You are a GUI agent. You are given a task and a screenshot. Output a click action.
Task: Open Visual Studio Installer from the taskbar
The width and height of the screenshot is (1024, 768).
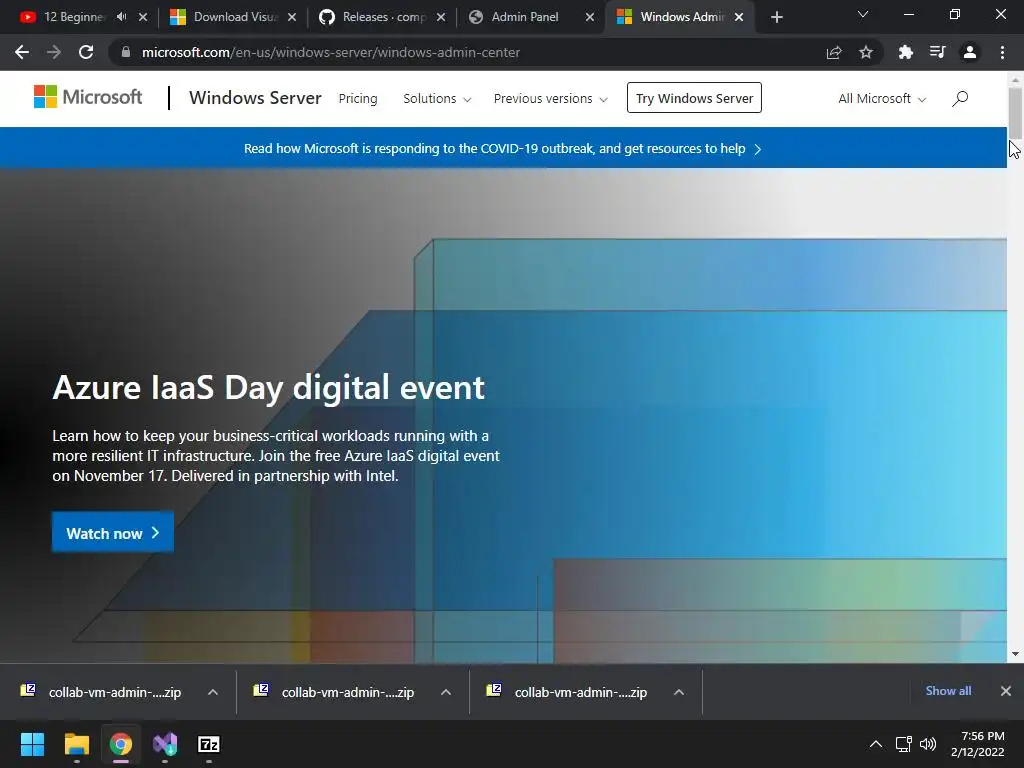click(x=165, y=744)
